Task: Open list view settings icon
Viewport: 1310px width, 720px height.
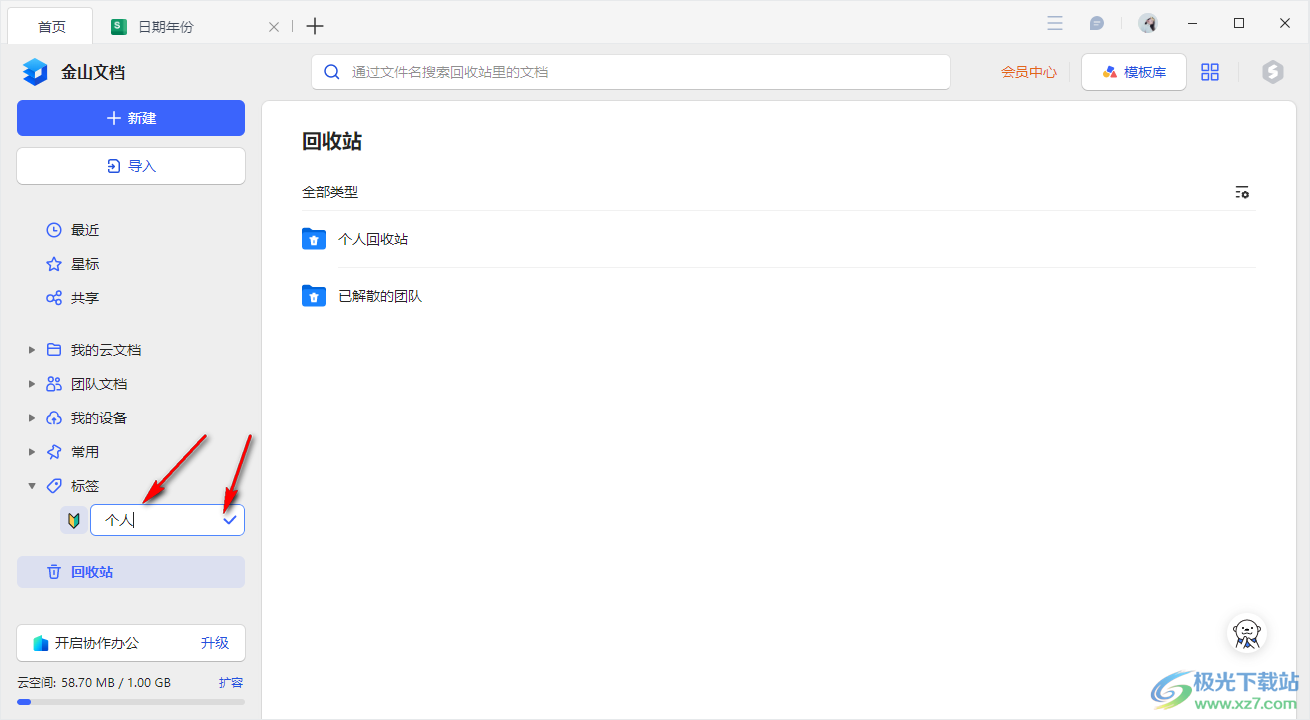Action: 1242,192
